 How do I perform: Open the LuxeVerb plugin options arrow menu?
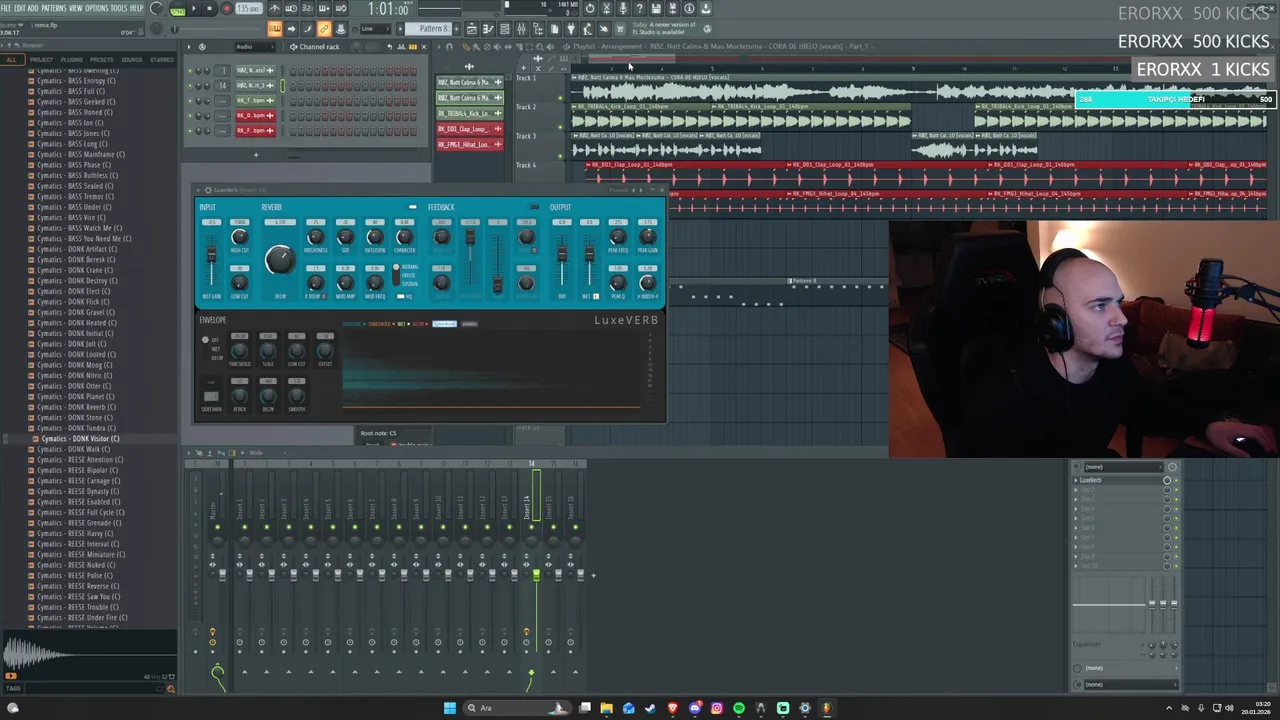click(x=199, y=189)
